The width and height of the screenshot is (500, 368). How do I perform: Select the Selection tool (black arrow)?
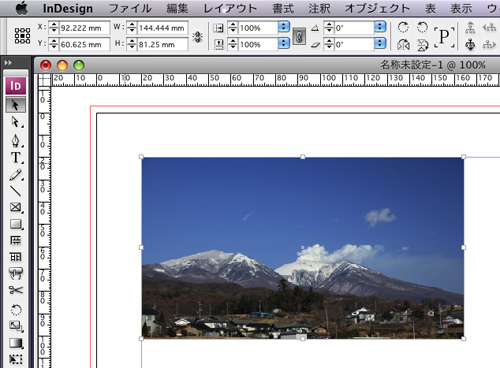15,105
